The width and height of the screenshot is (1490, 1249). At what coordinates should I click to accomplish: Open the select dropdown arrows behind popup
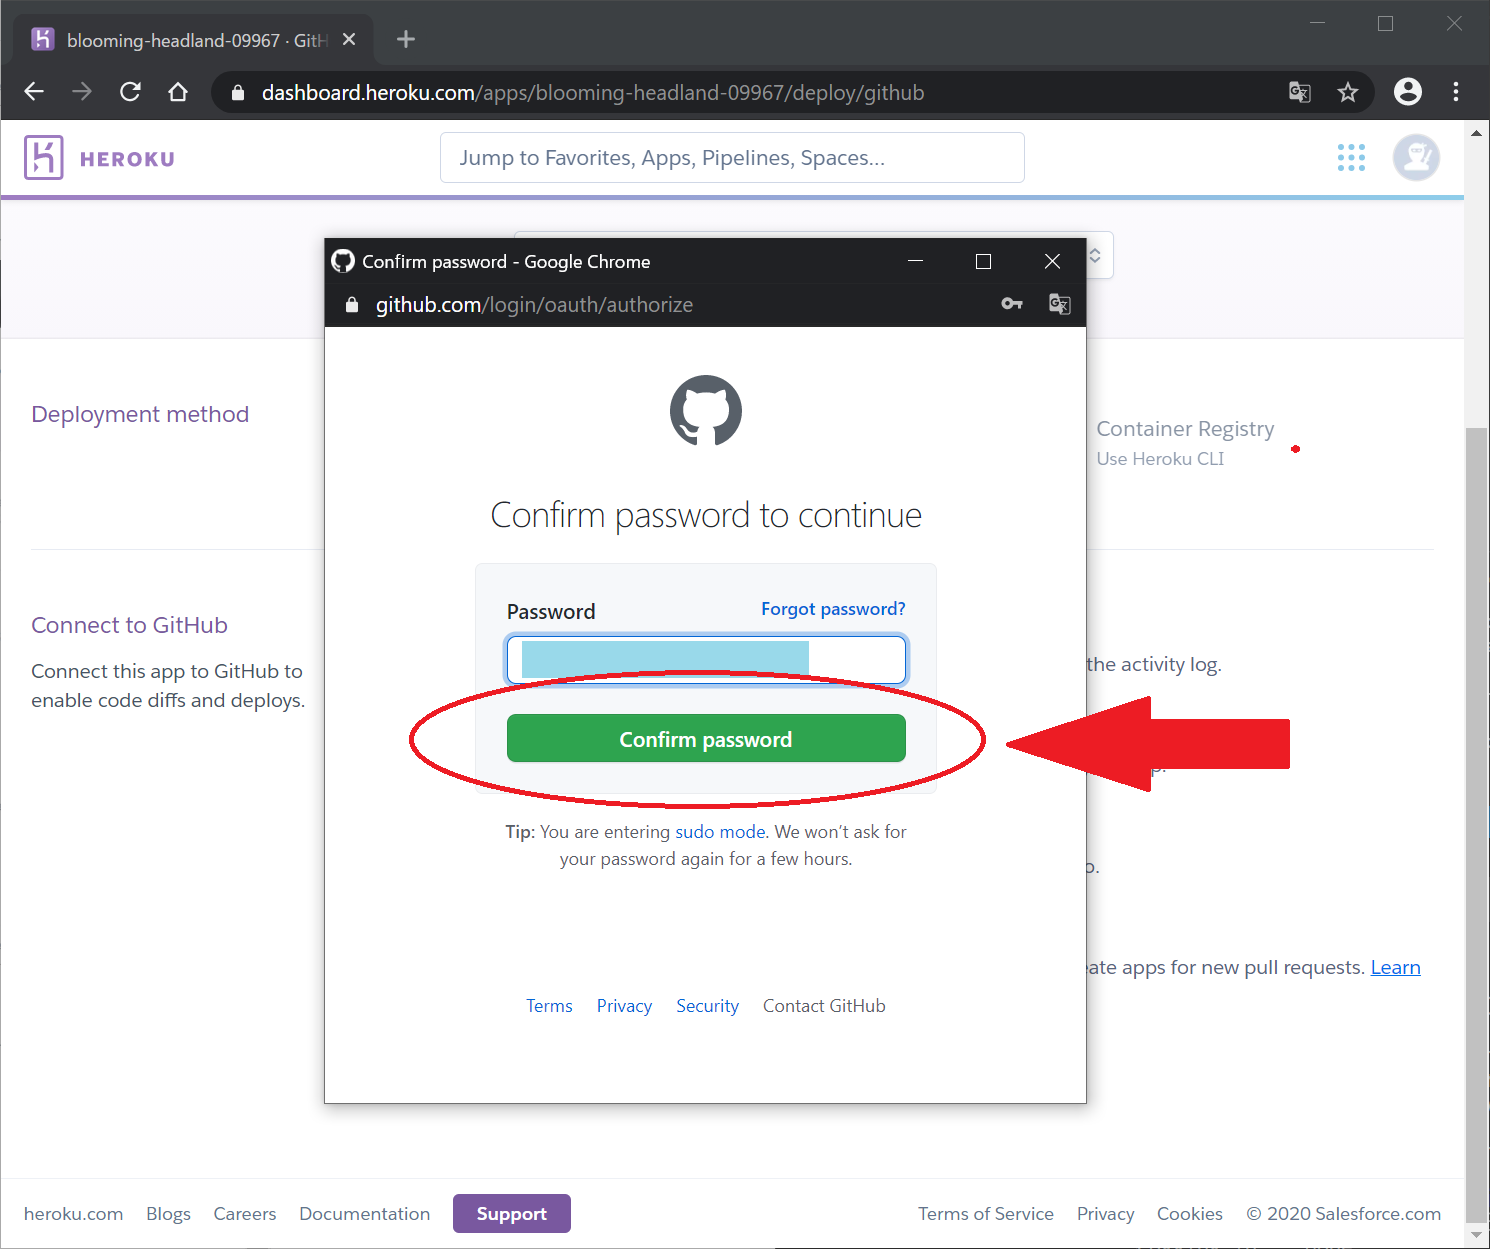click(1095, 256)
